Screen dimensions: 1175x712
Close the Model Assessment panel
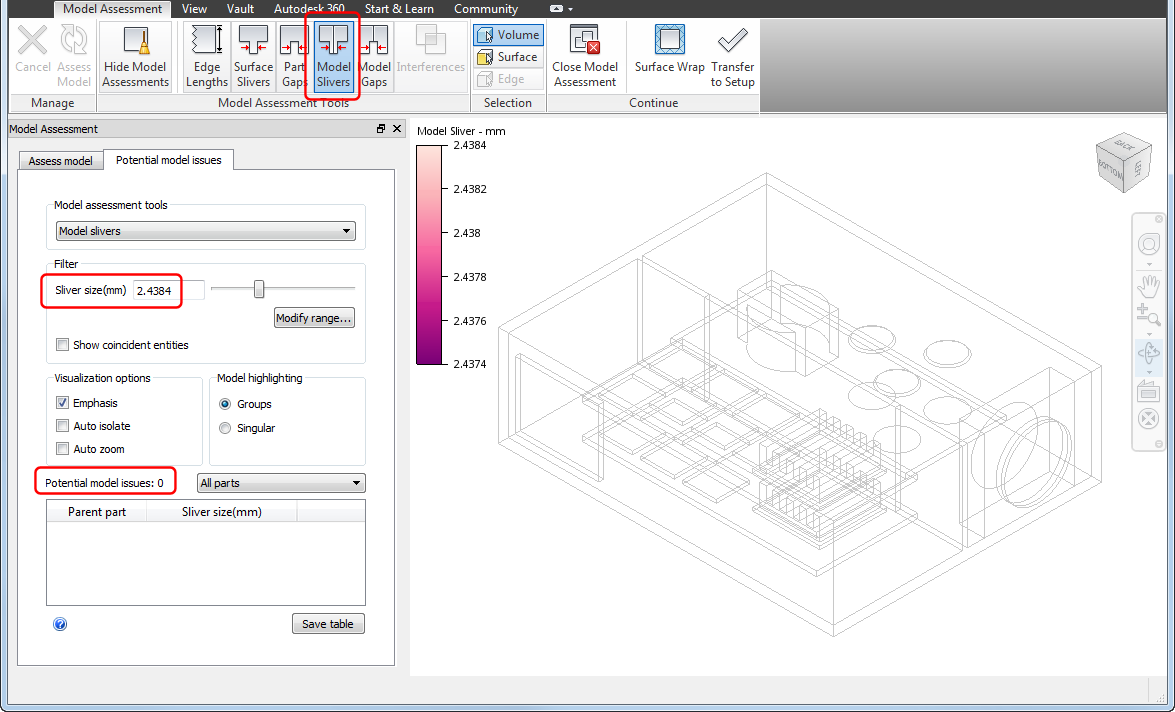397,129
